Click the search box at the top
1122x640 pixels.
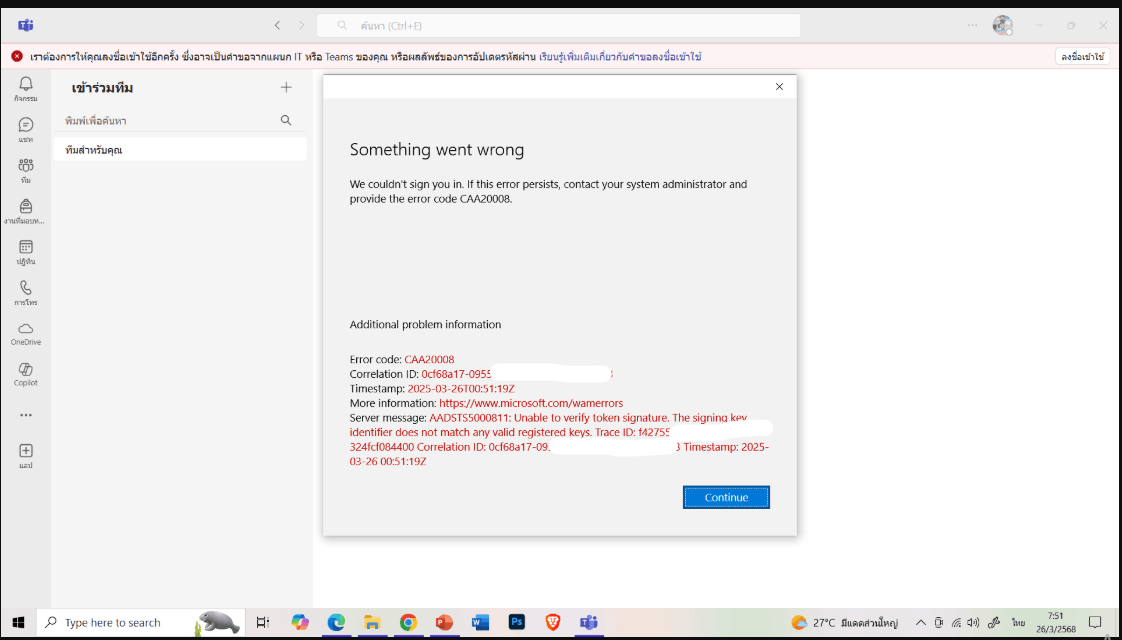pos(558,26)
